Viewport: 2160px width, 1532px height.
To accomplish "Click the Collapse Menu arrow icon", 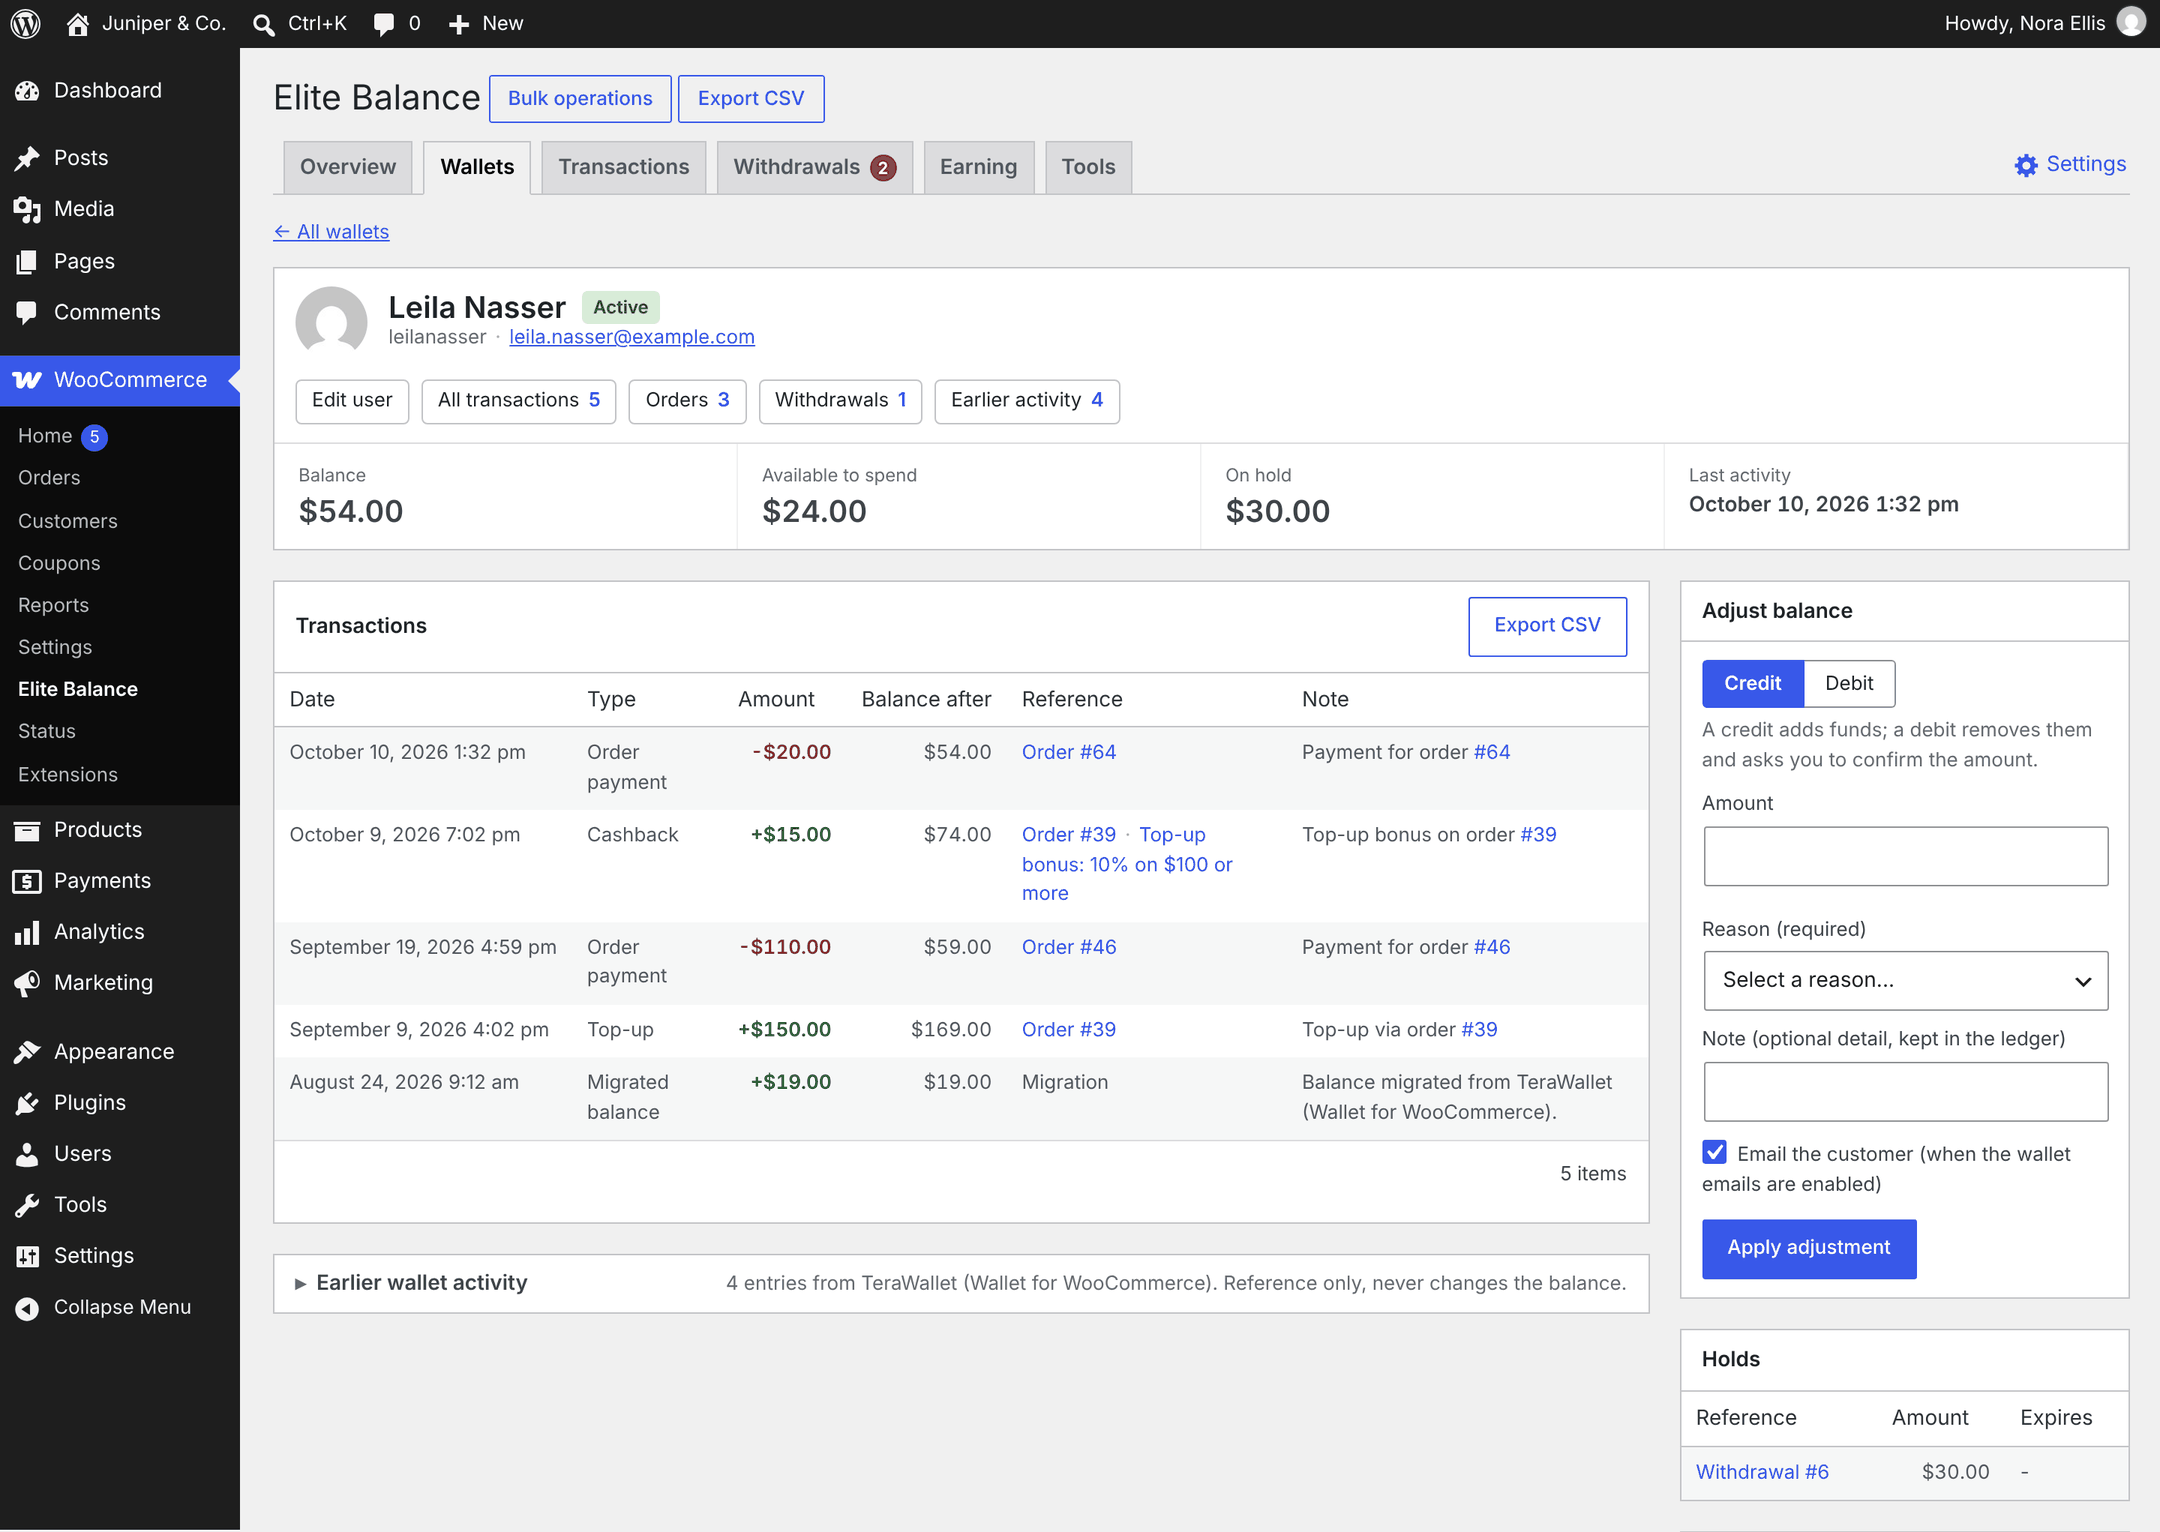I will tap(27, 1308).
